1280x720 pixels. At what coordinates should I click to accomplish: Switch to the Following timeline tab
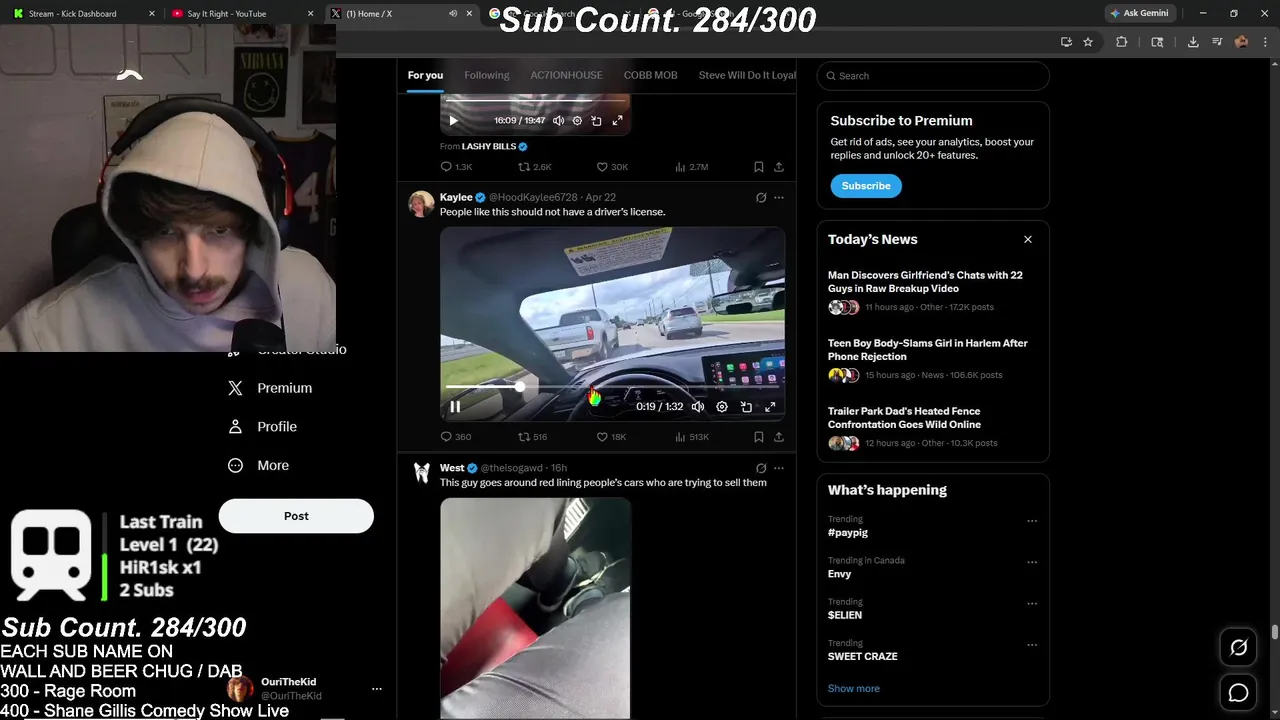(x=487, y=75)
